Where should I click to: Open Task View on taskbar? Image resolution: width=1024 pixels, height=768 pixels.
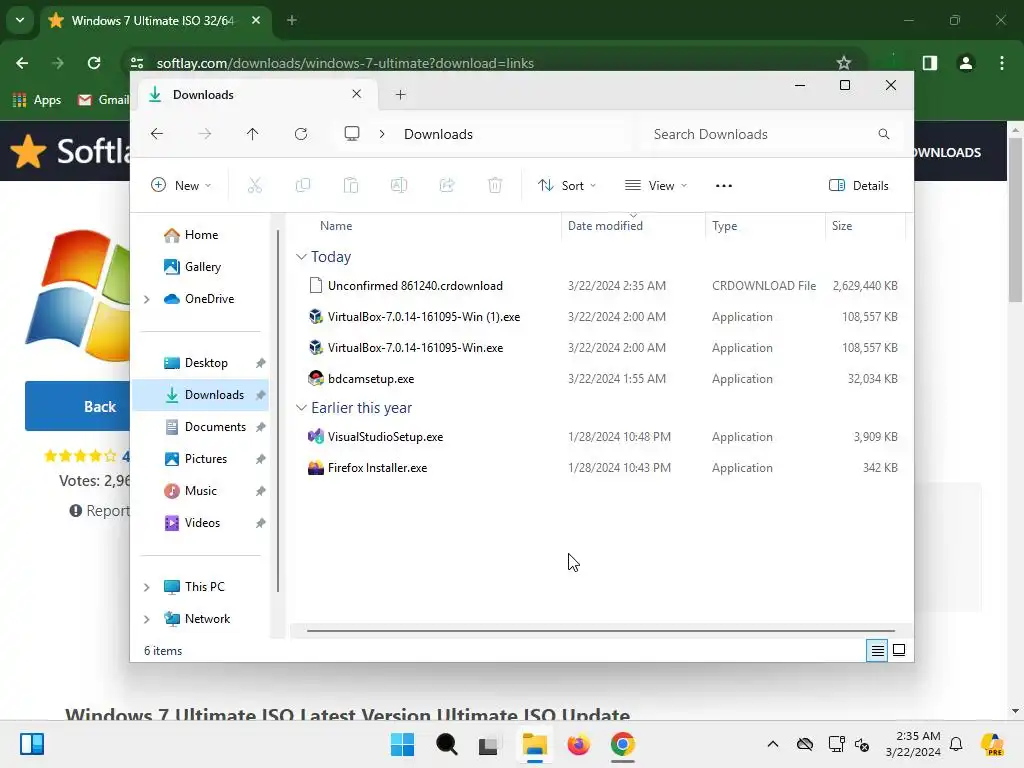pos(488,745)
